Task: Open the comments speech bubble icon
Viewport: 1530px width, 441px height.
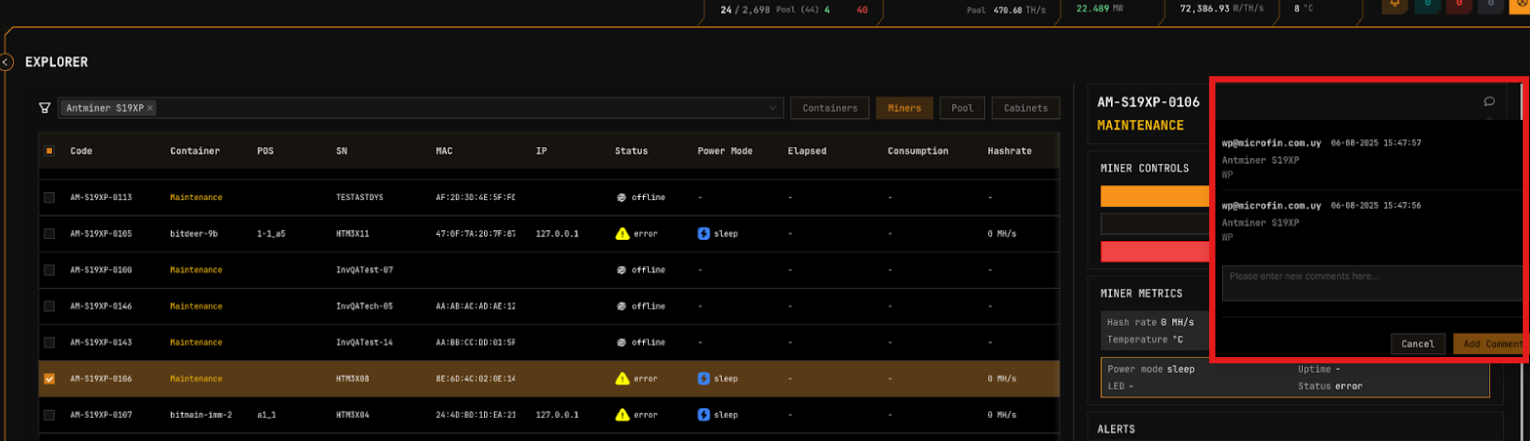Action: pos(1489,101)
